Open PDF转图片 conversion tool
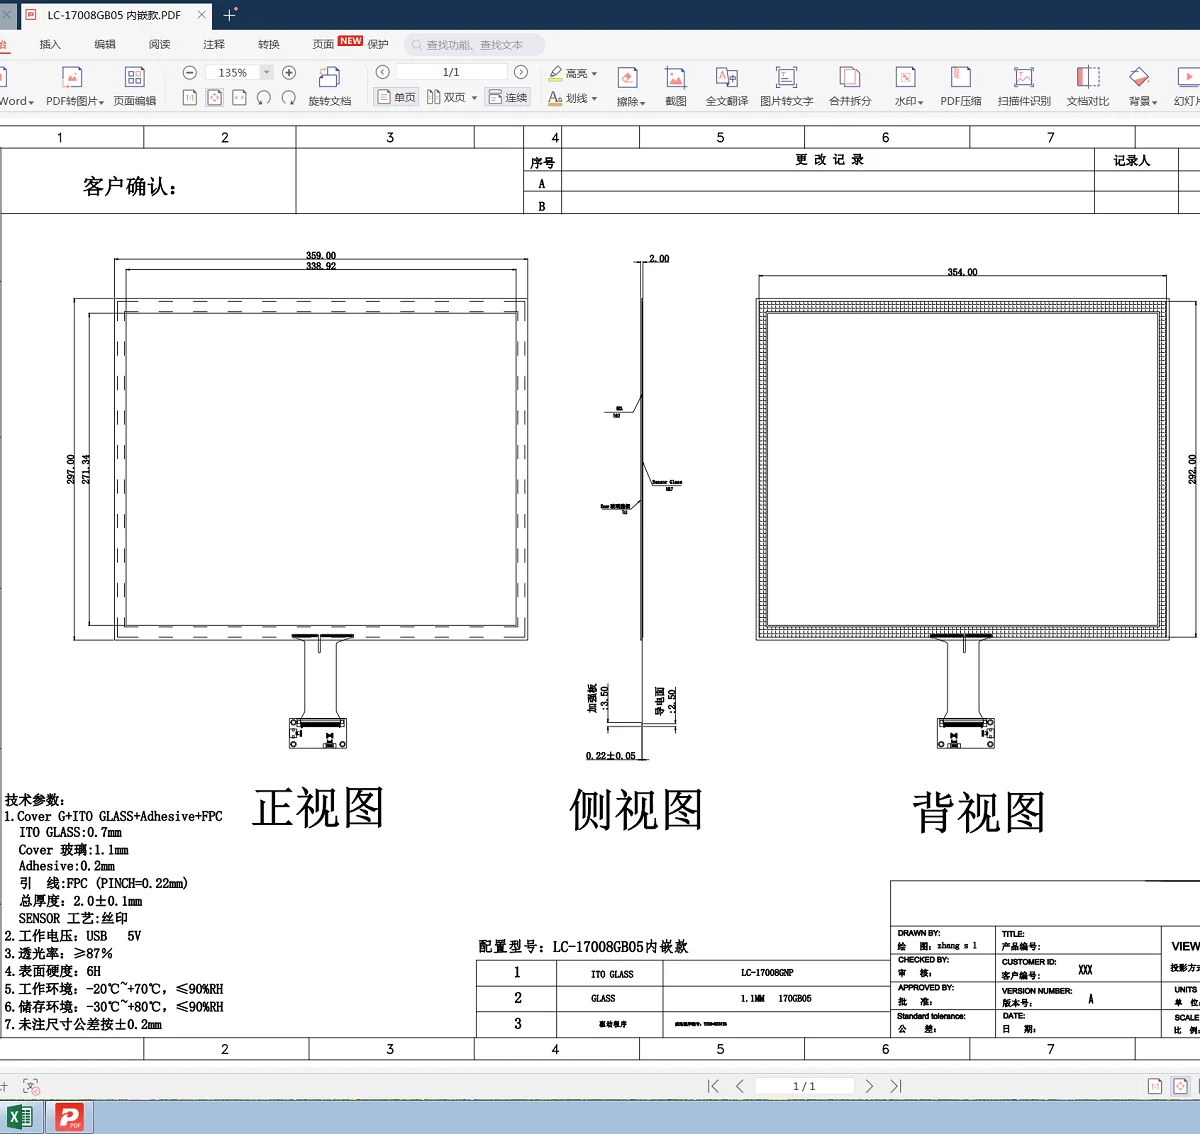This screenshot has height=1134, width=1200. [73, 86]
